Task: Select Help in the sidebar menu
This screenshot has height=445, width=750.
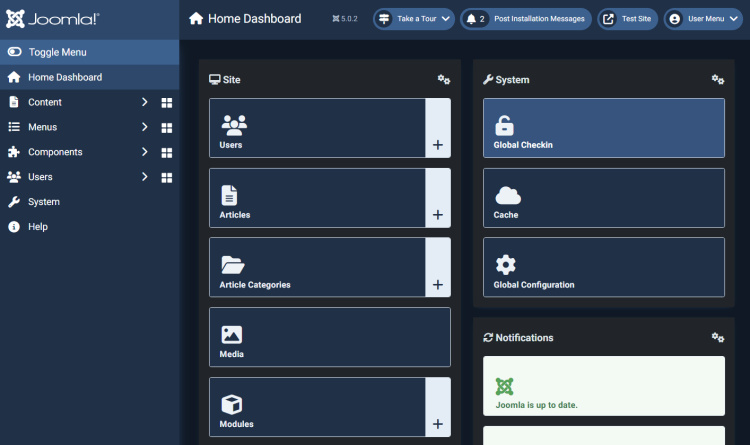Action: 37,227
